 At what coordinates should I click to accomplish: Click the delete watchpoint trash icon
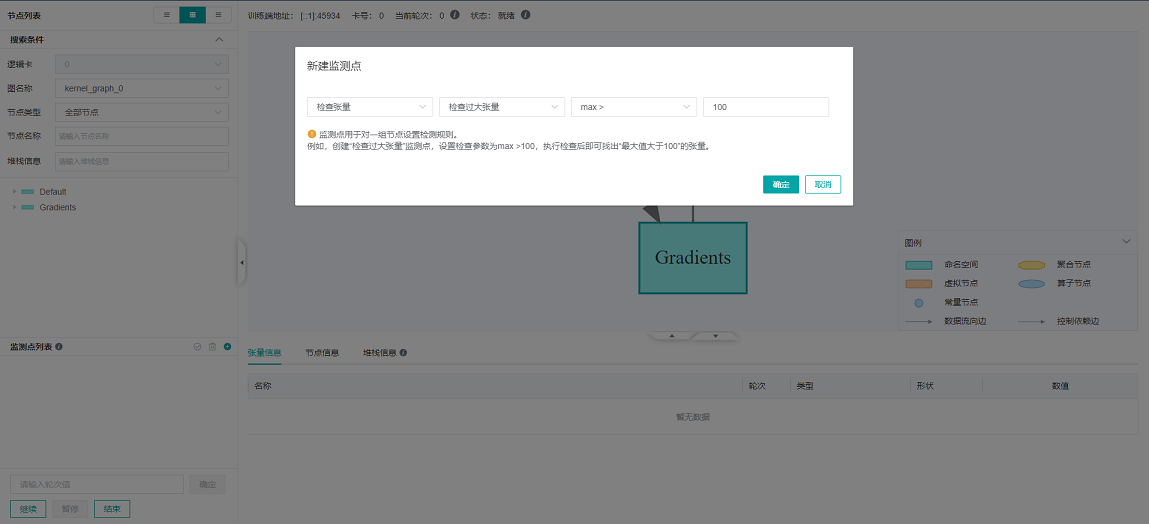click(x=212, y=347)
